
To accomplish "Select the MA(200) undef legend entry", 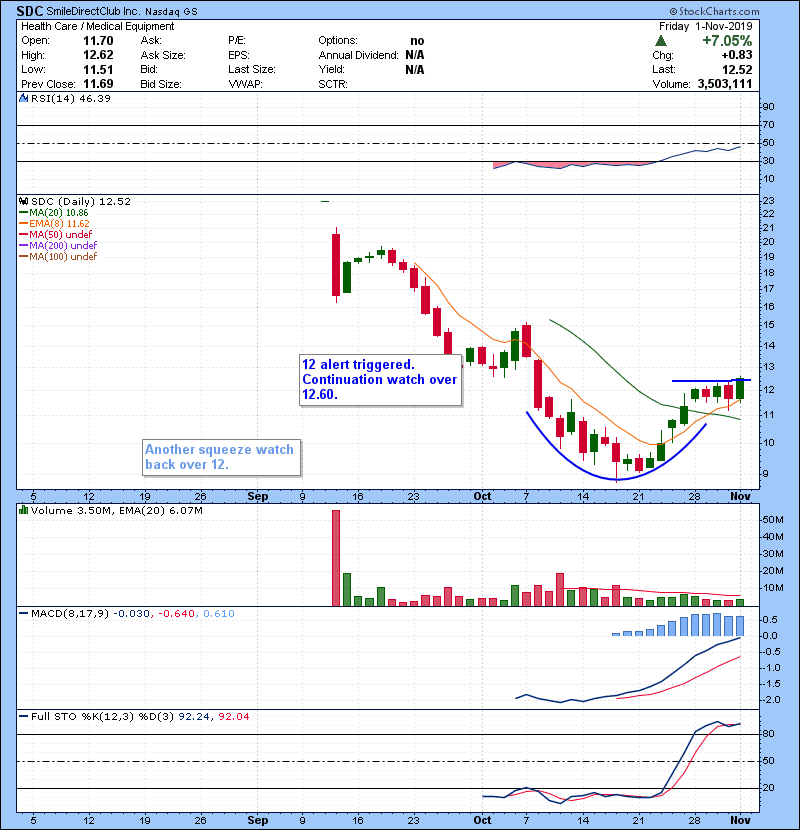I will (58, 246).
